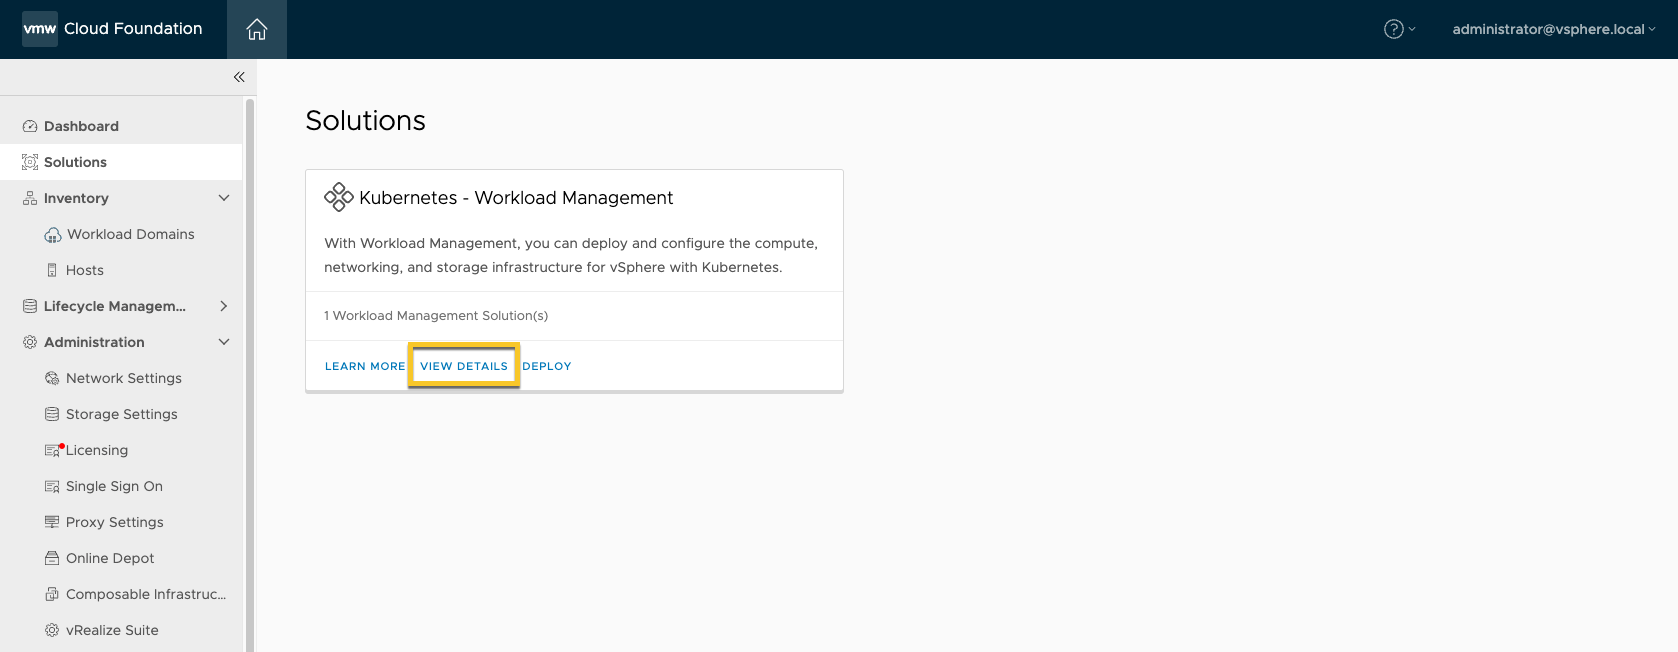The width and height of the screenshot is (1678, 652).
Task: Click DEPLOY on the Kubernetes card
Action: (x=547, y=366)
